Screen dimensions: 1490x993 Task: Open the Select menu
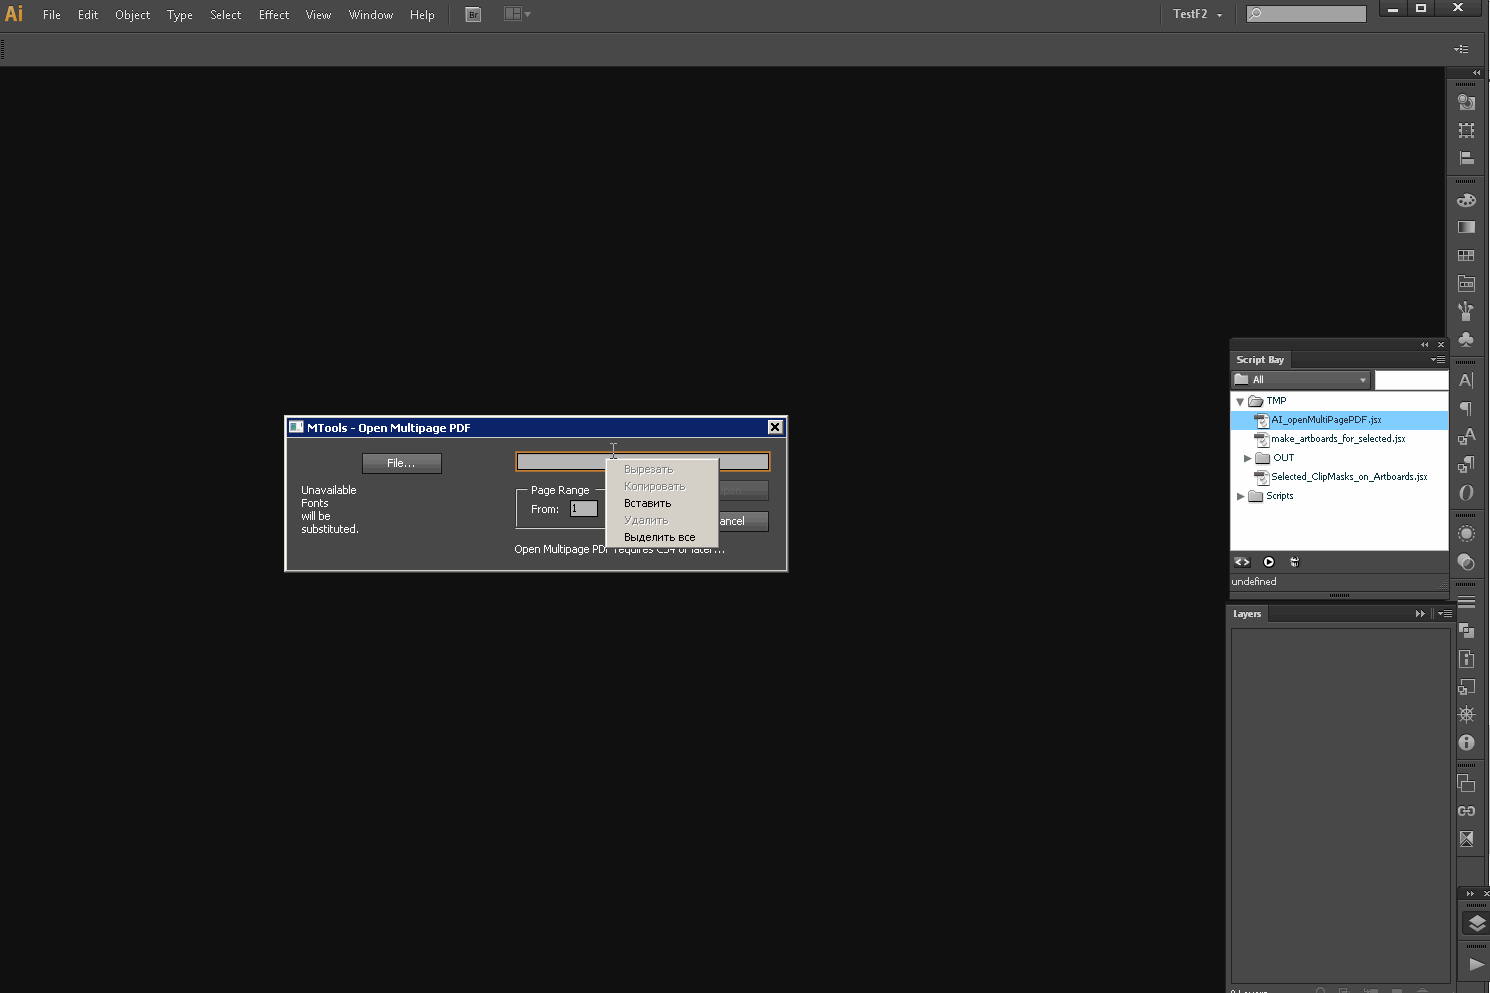pos(226,15)
